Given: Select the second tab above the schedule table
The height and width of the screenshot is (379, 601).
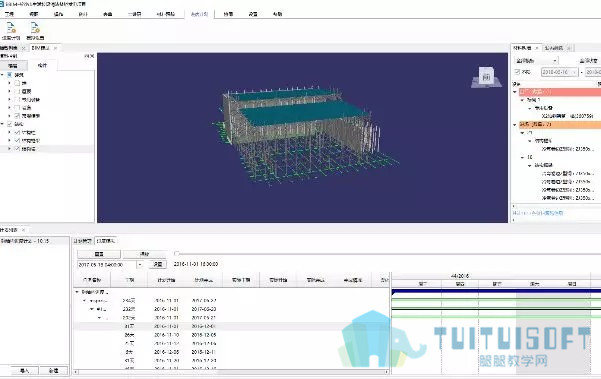Looking at the screenshot, I should 105,241.
